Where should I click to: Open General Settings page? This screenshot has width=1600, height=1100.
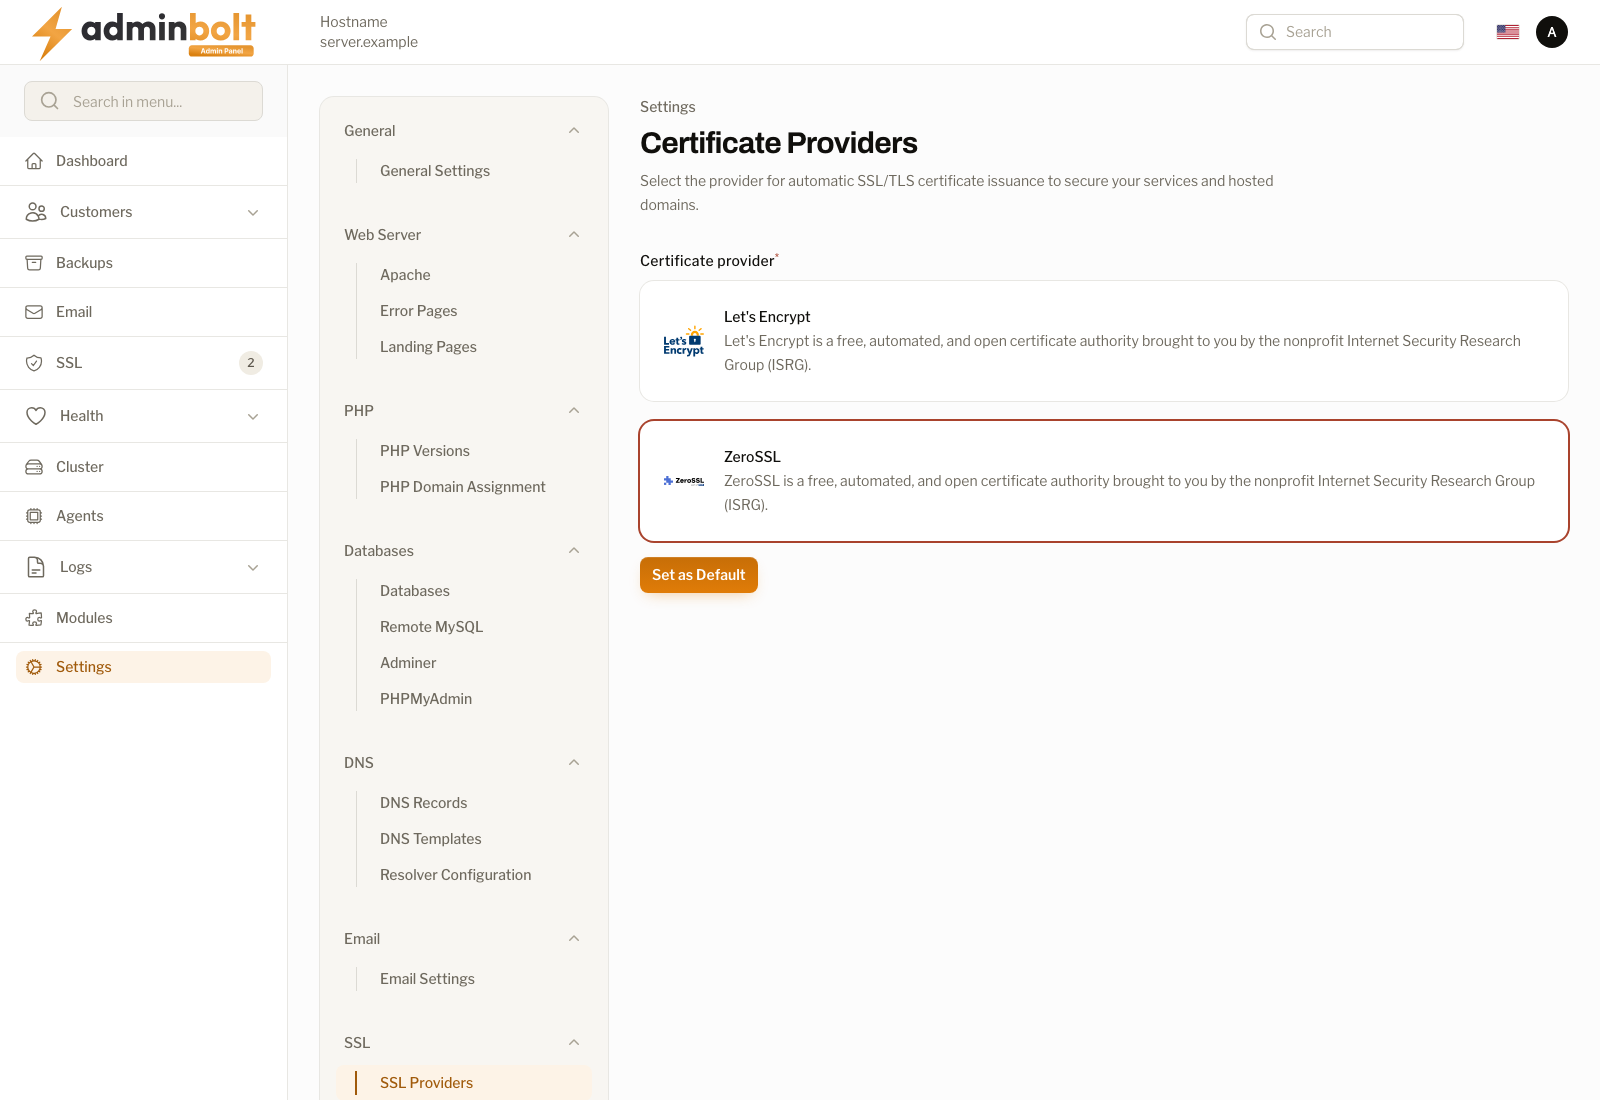point(435,171)
